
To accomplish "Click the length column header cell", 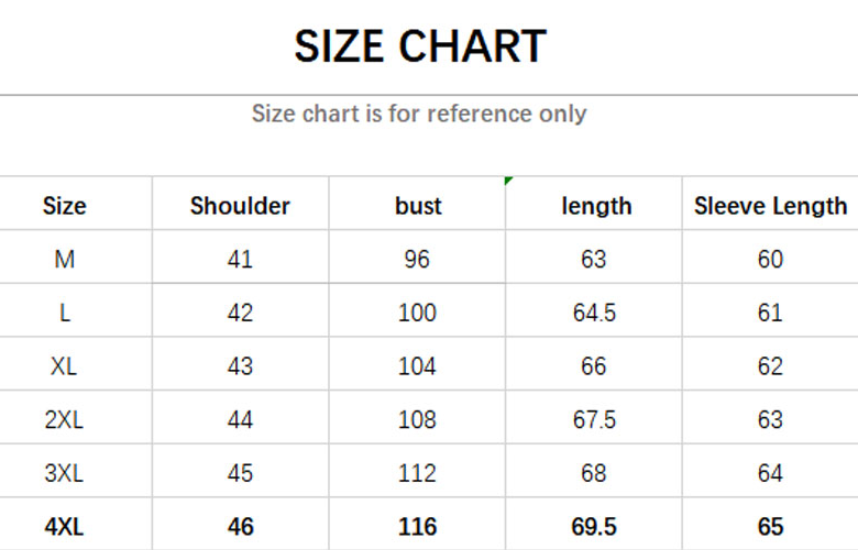I will point(596,206).
